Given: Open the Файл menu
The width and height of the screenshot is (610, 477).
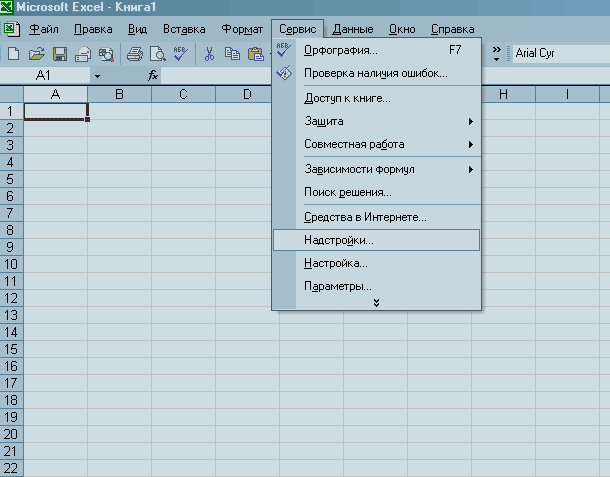Looking at the screenshot, I should coord(44,29).
